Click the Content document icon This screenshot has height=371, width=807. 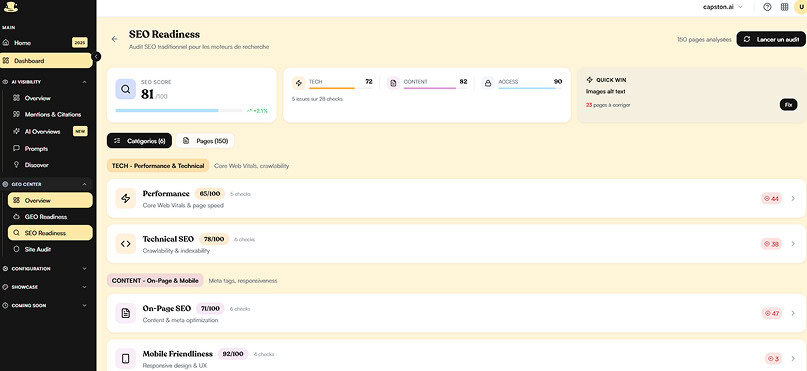[393, 83]
